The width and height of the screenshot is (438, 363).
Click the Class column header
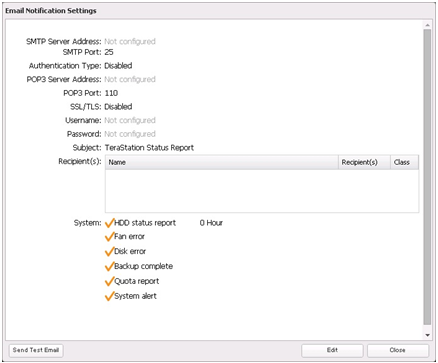(x=405, y=162)
